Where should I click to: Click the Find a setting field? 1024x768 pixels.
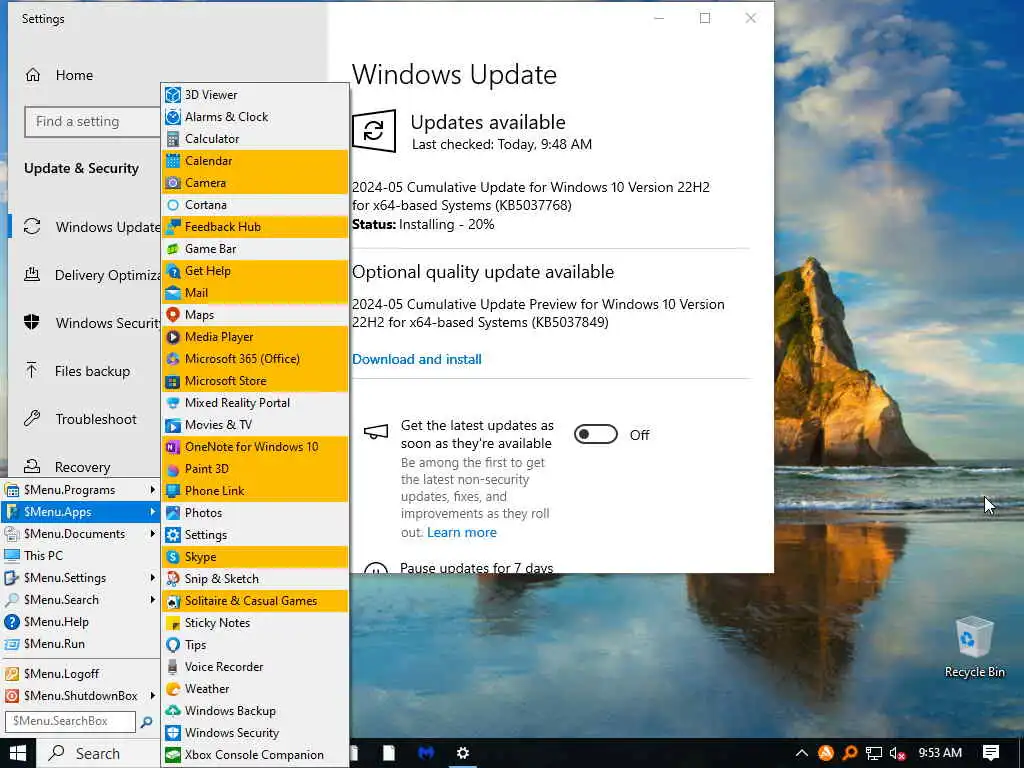[93, 121]
